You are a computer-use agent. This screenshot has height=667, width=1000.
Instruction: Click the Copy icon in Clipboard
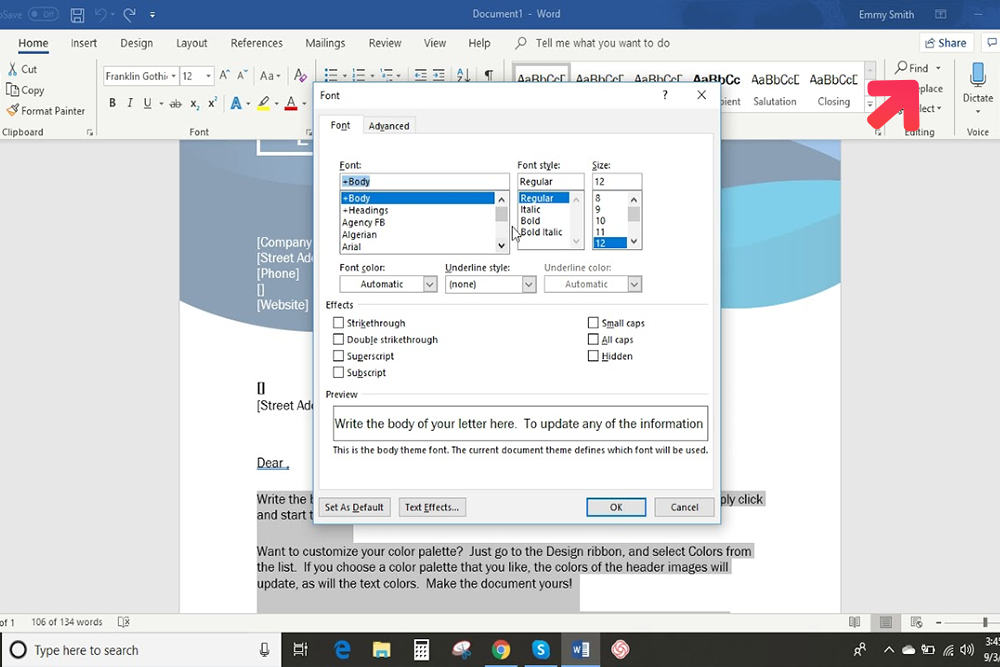[12, 90]
